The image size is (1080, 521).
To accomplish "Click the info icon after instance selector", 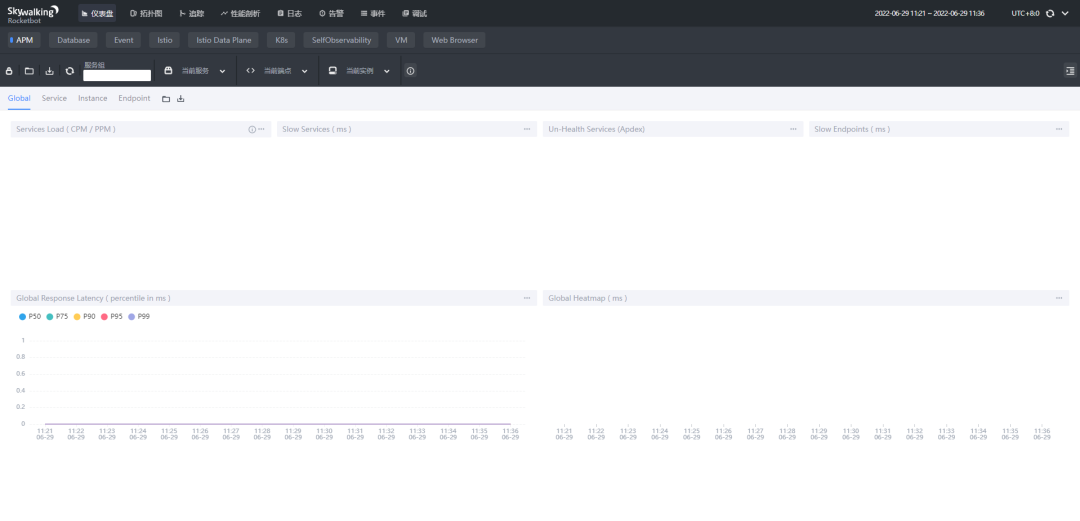I will pos(411,71).
